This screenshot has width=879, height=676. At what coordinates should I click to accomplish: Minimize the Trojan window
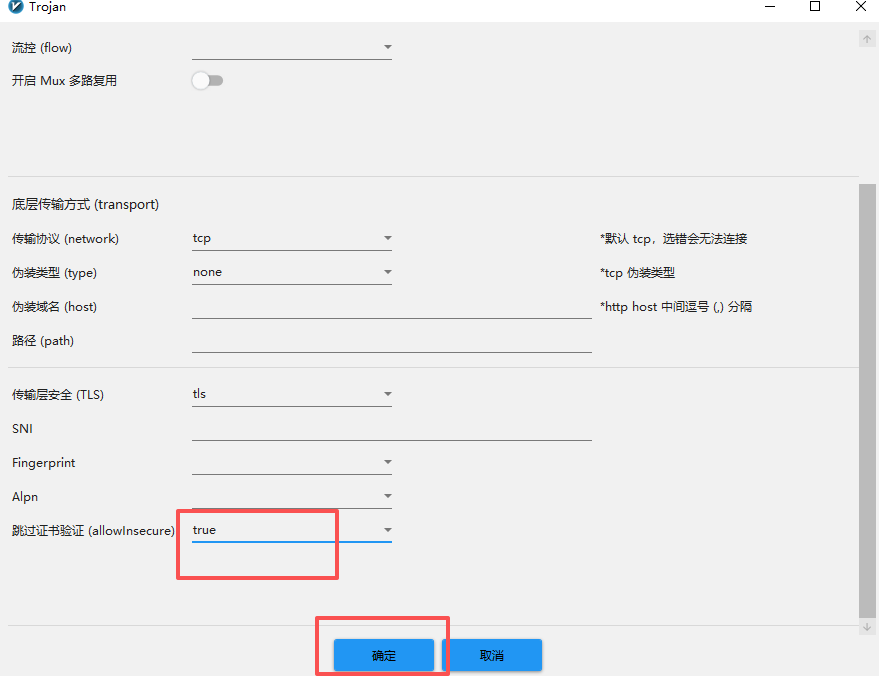point(768,7)
